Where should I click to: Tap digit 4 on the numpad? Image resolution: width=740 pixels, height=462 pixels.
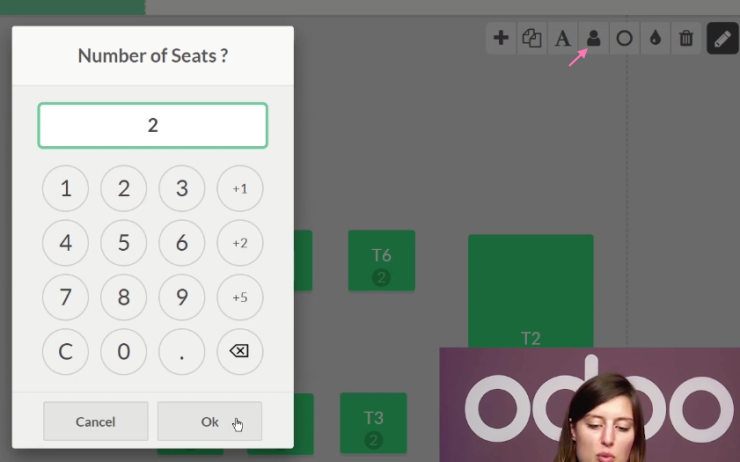pyautogui.click(x=65, y=243)
